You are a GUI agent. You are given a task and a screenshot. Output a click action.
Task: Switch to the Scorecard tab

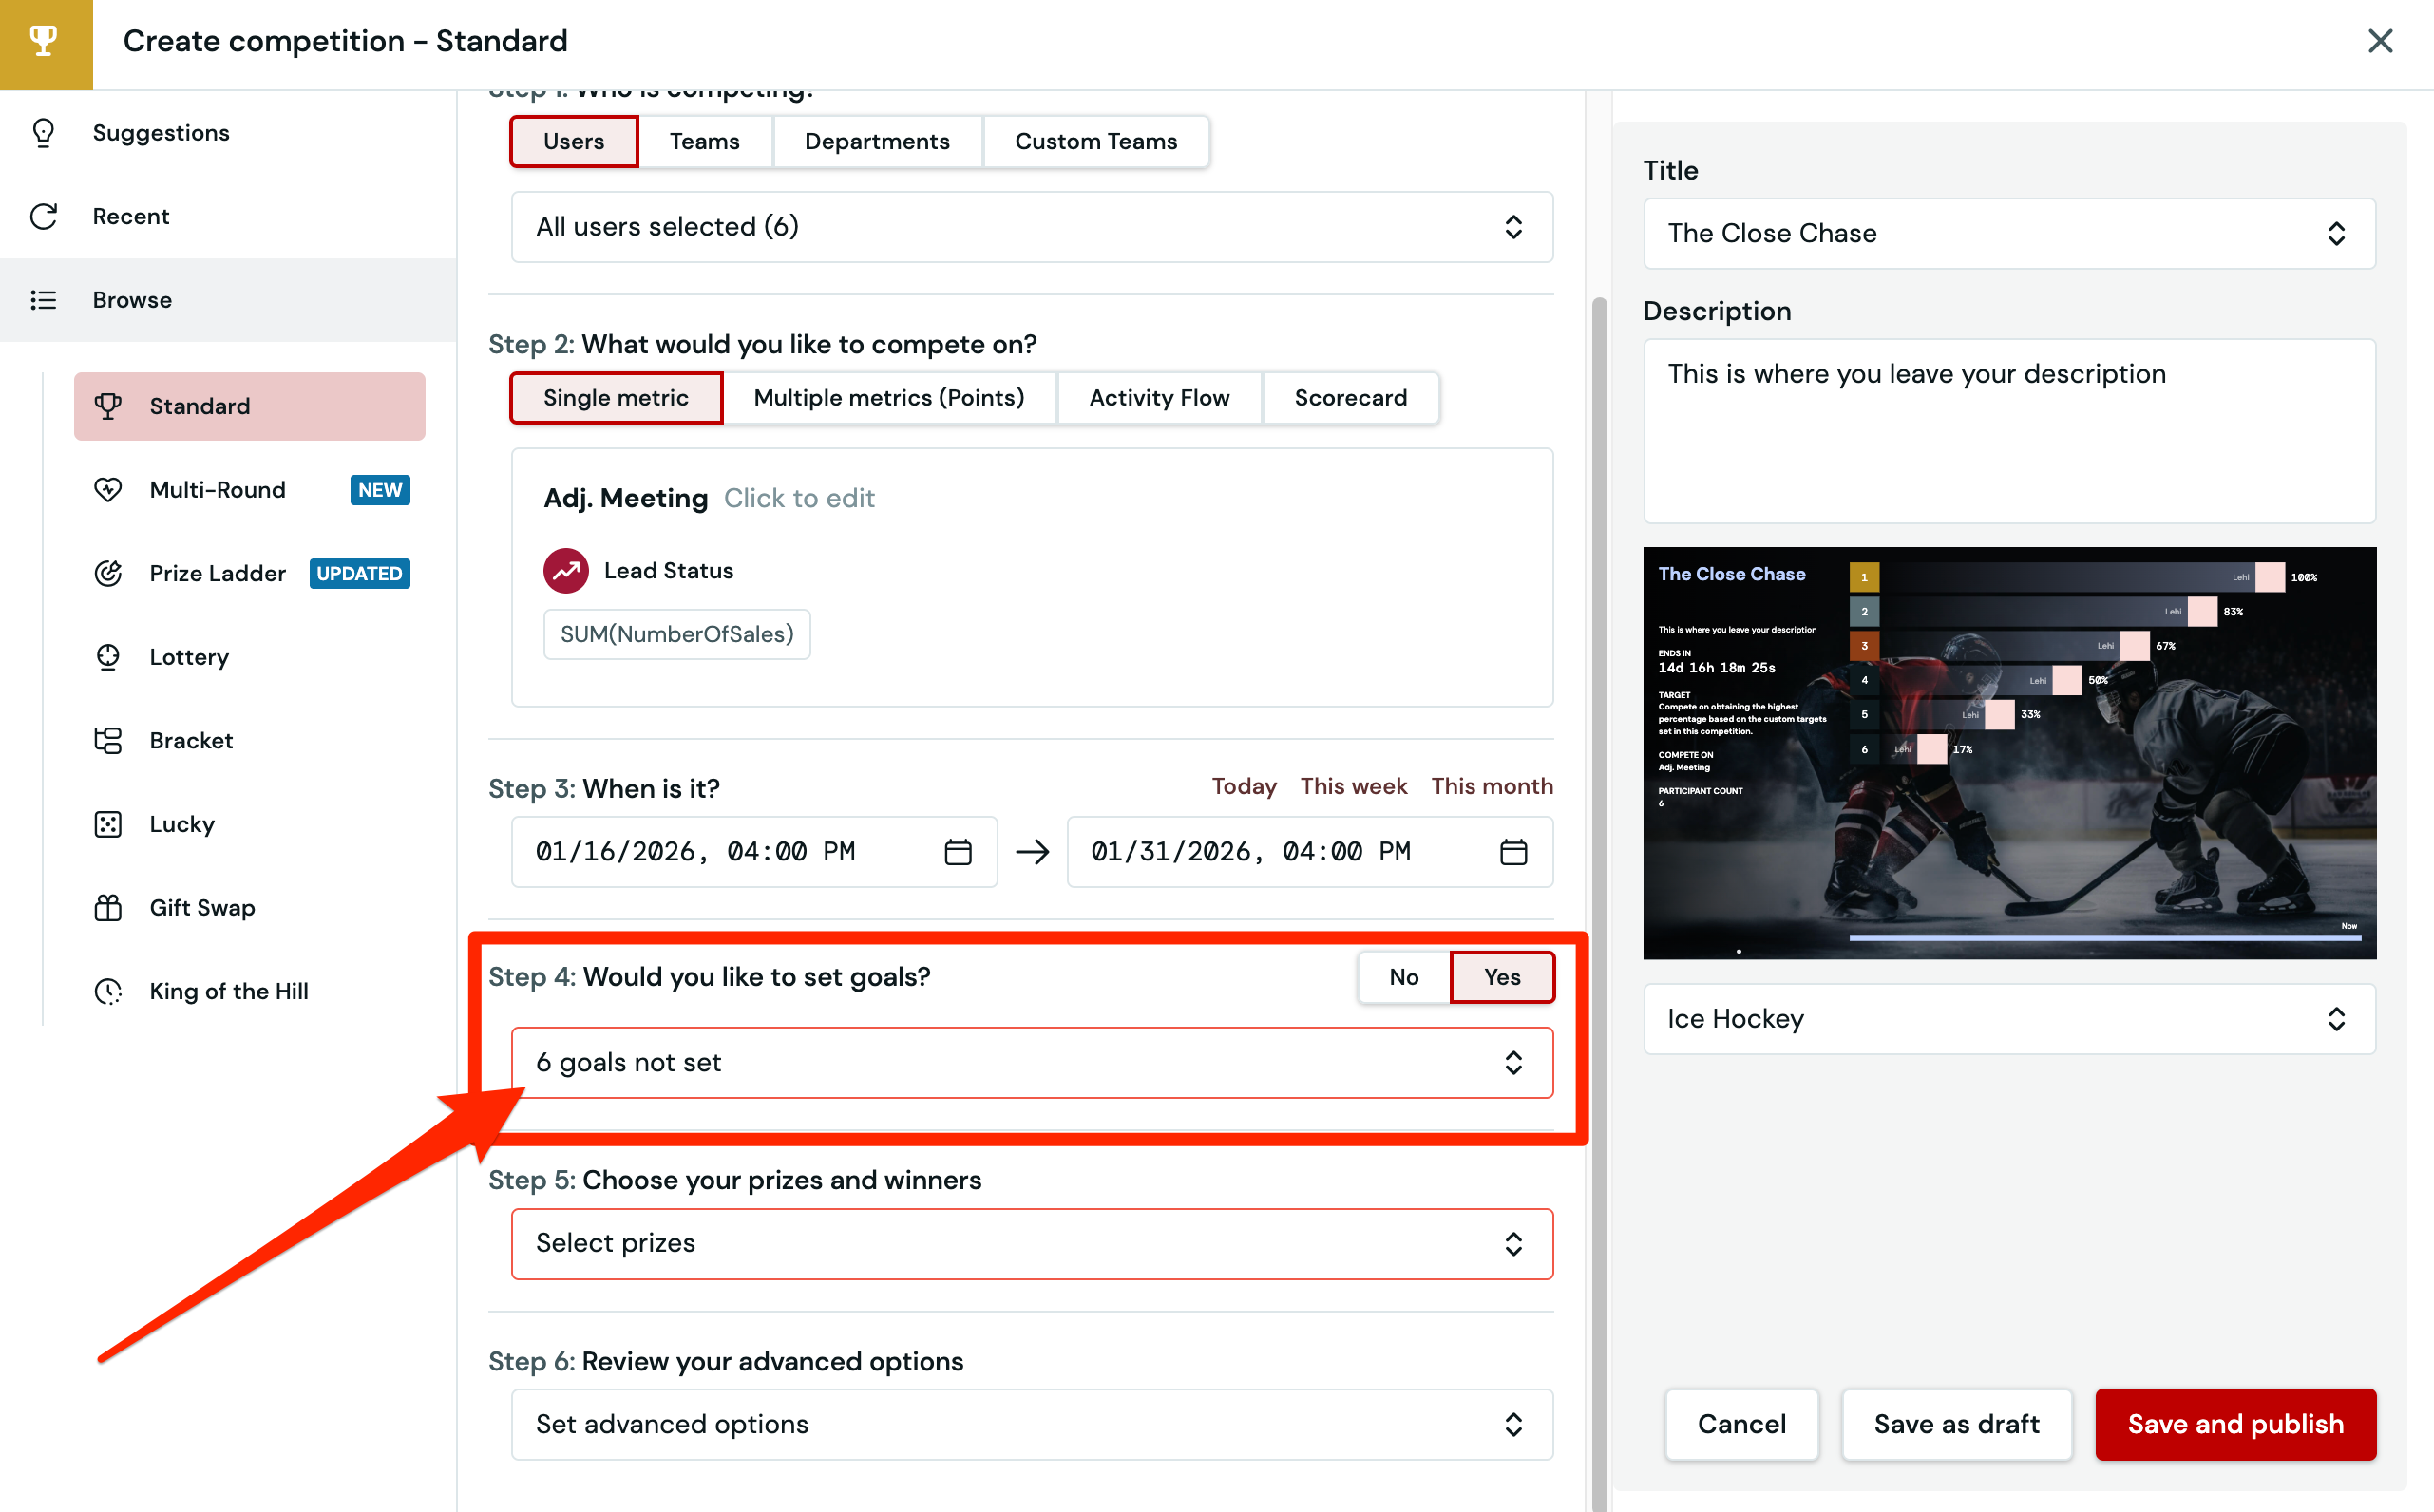click(1350, 398)
